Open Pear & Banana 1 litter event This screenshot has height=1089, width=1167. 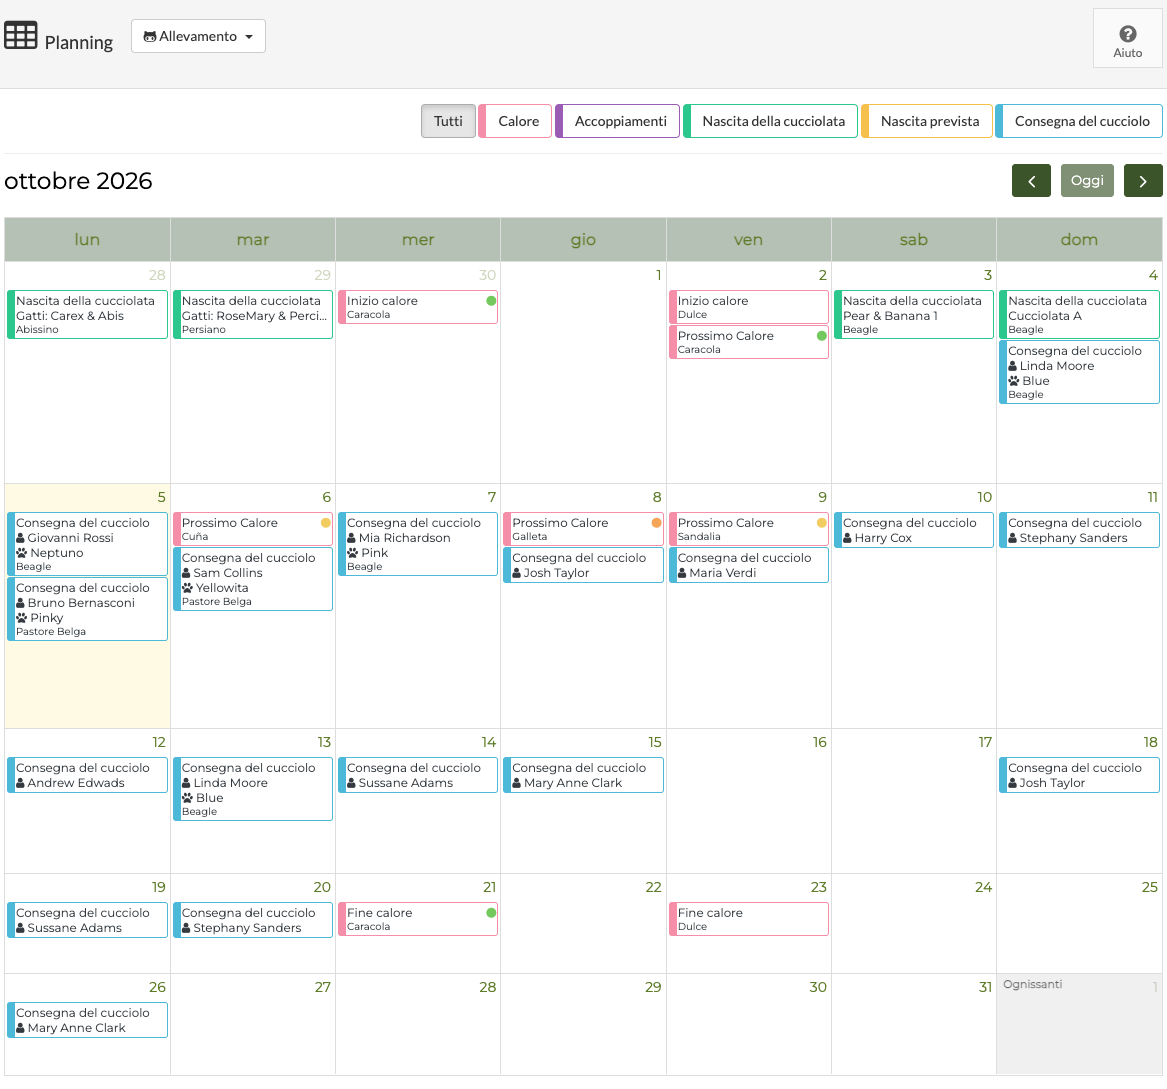pos(914,315)
